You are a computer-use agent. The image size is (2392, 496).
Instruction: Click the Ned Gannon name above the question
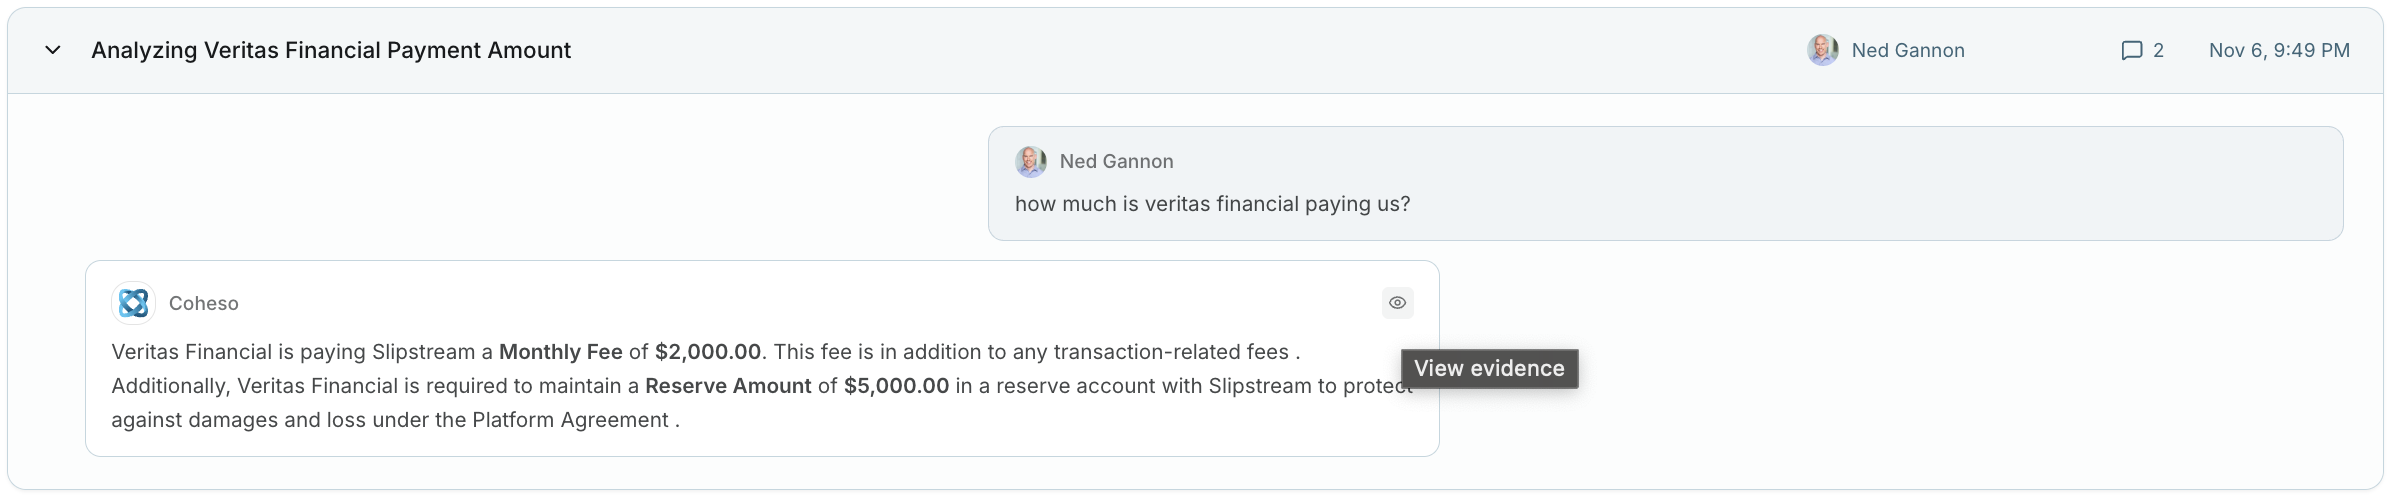(x=1116, y=161)
